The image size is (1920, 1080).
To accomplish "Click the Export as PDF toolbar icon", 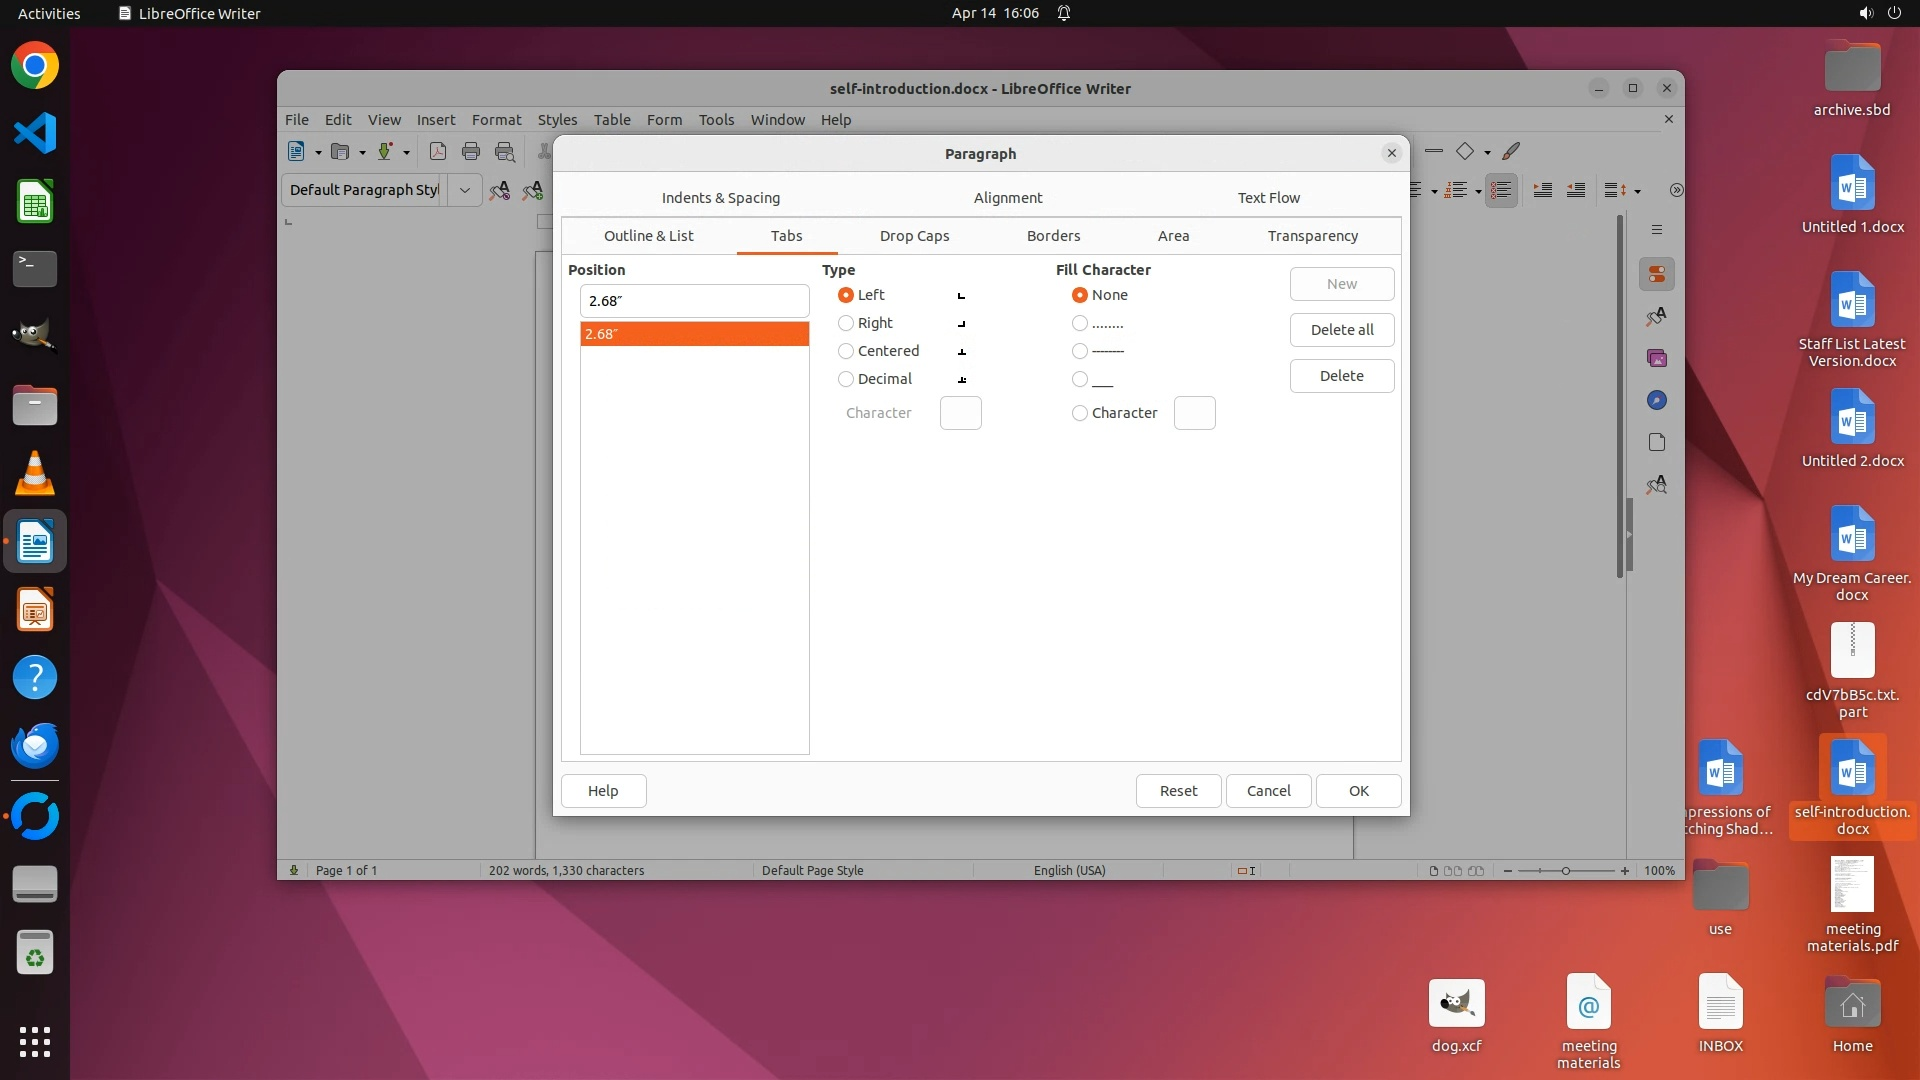I will pyautogui.click(x=437, y=152).
